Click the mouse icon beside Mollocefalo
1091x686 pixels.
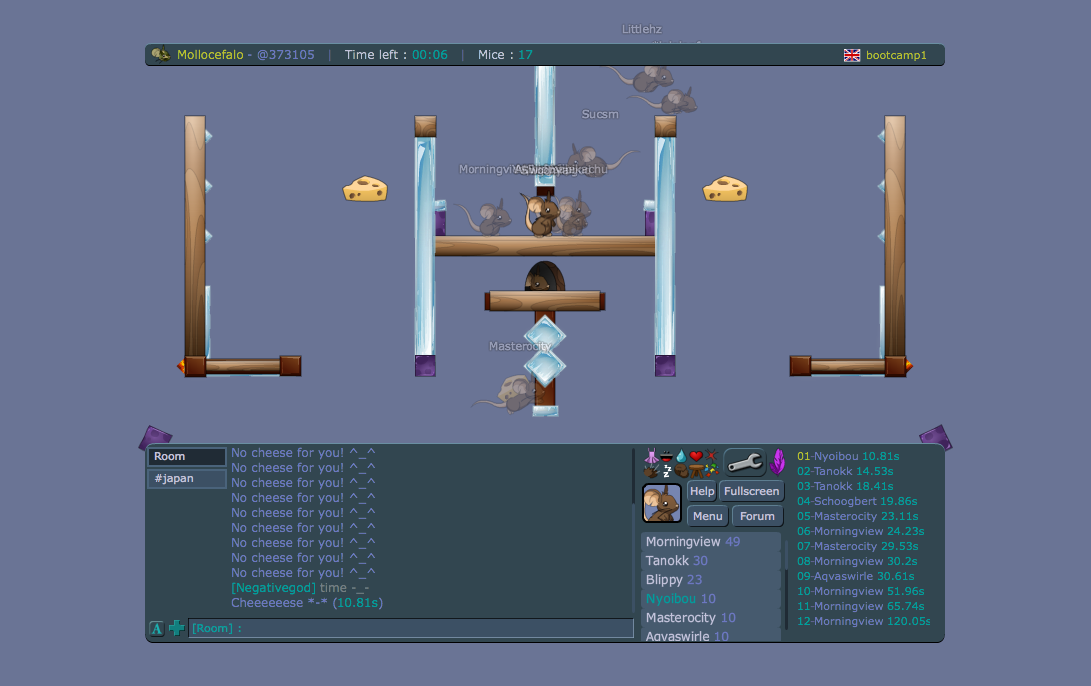(161, 54)
